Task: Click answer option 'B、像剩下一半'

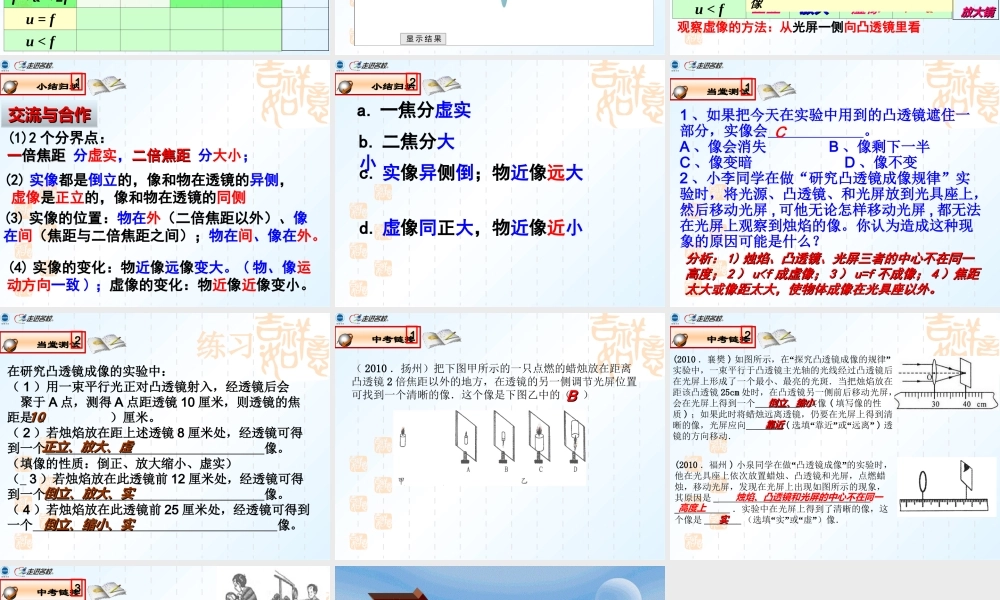Action: pos(879,147)
